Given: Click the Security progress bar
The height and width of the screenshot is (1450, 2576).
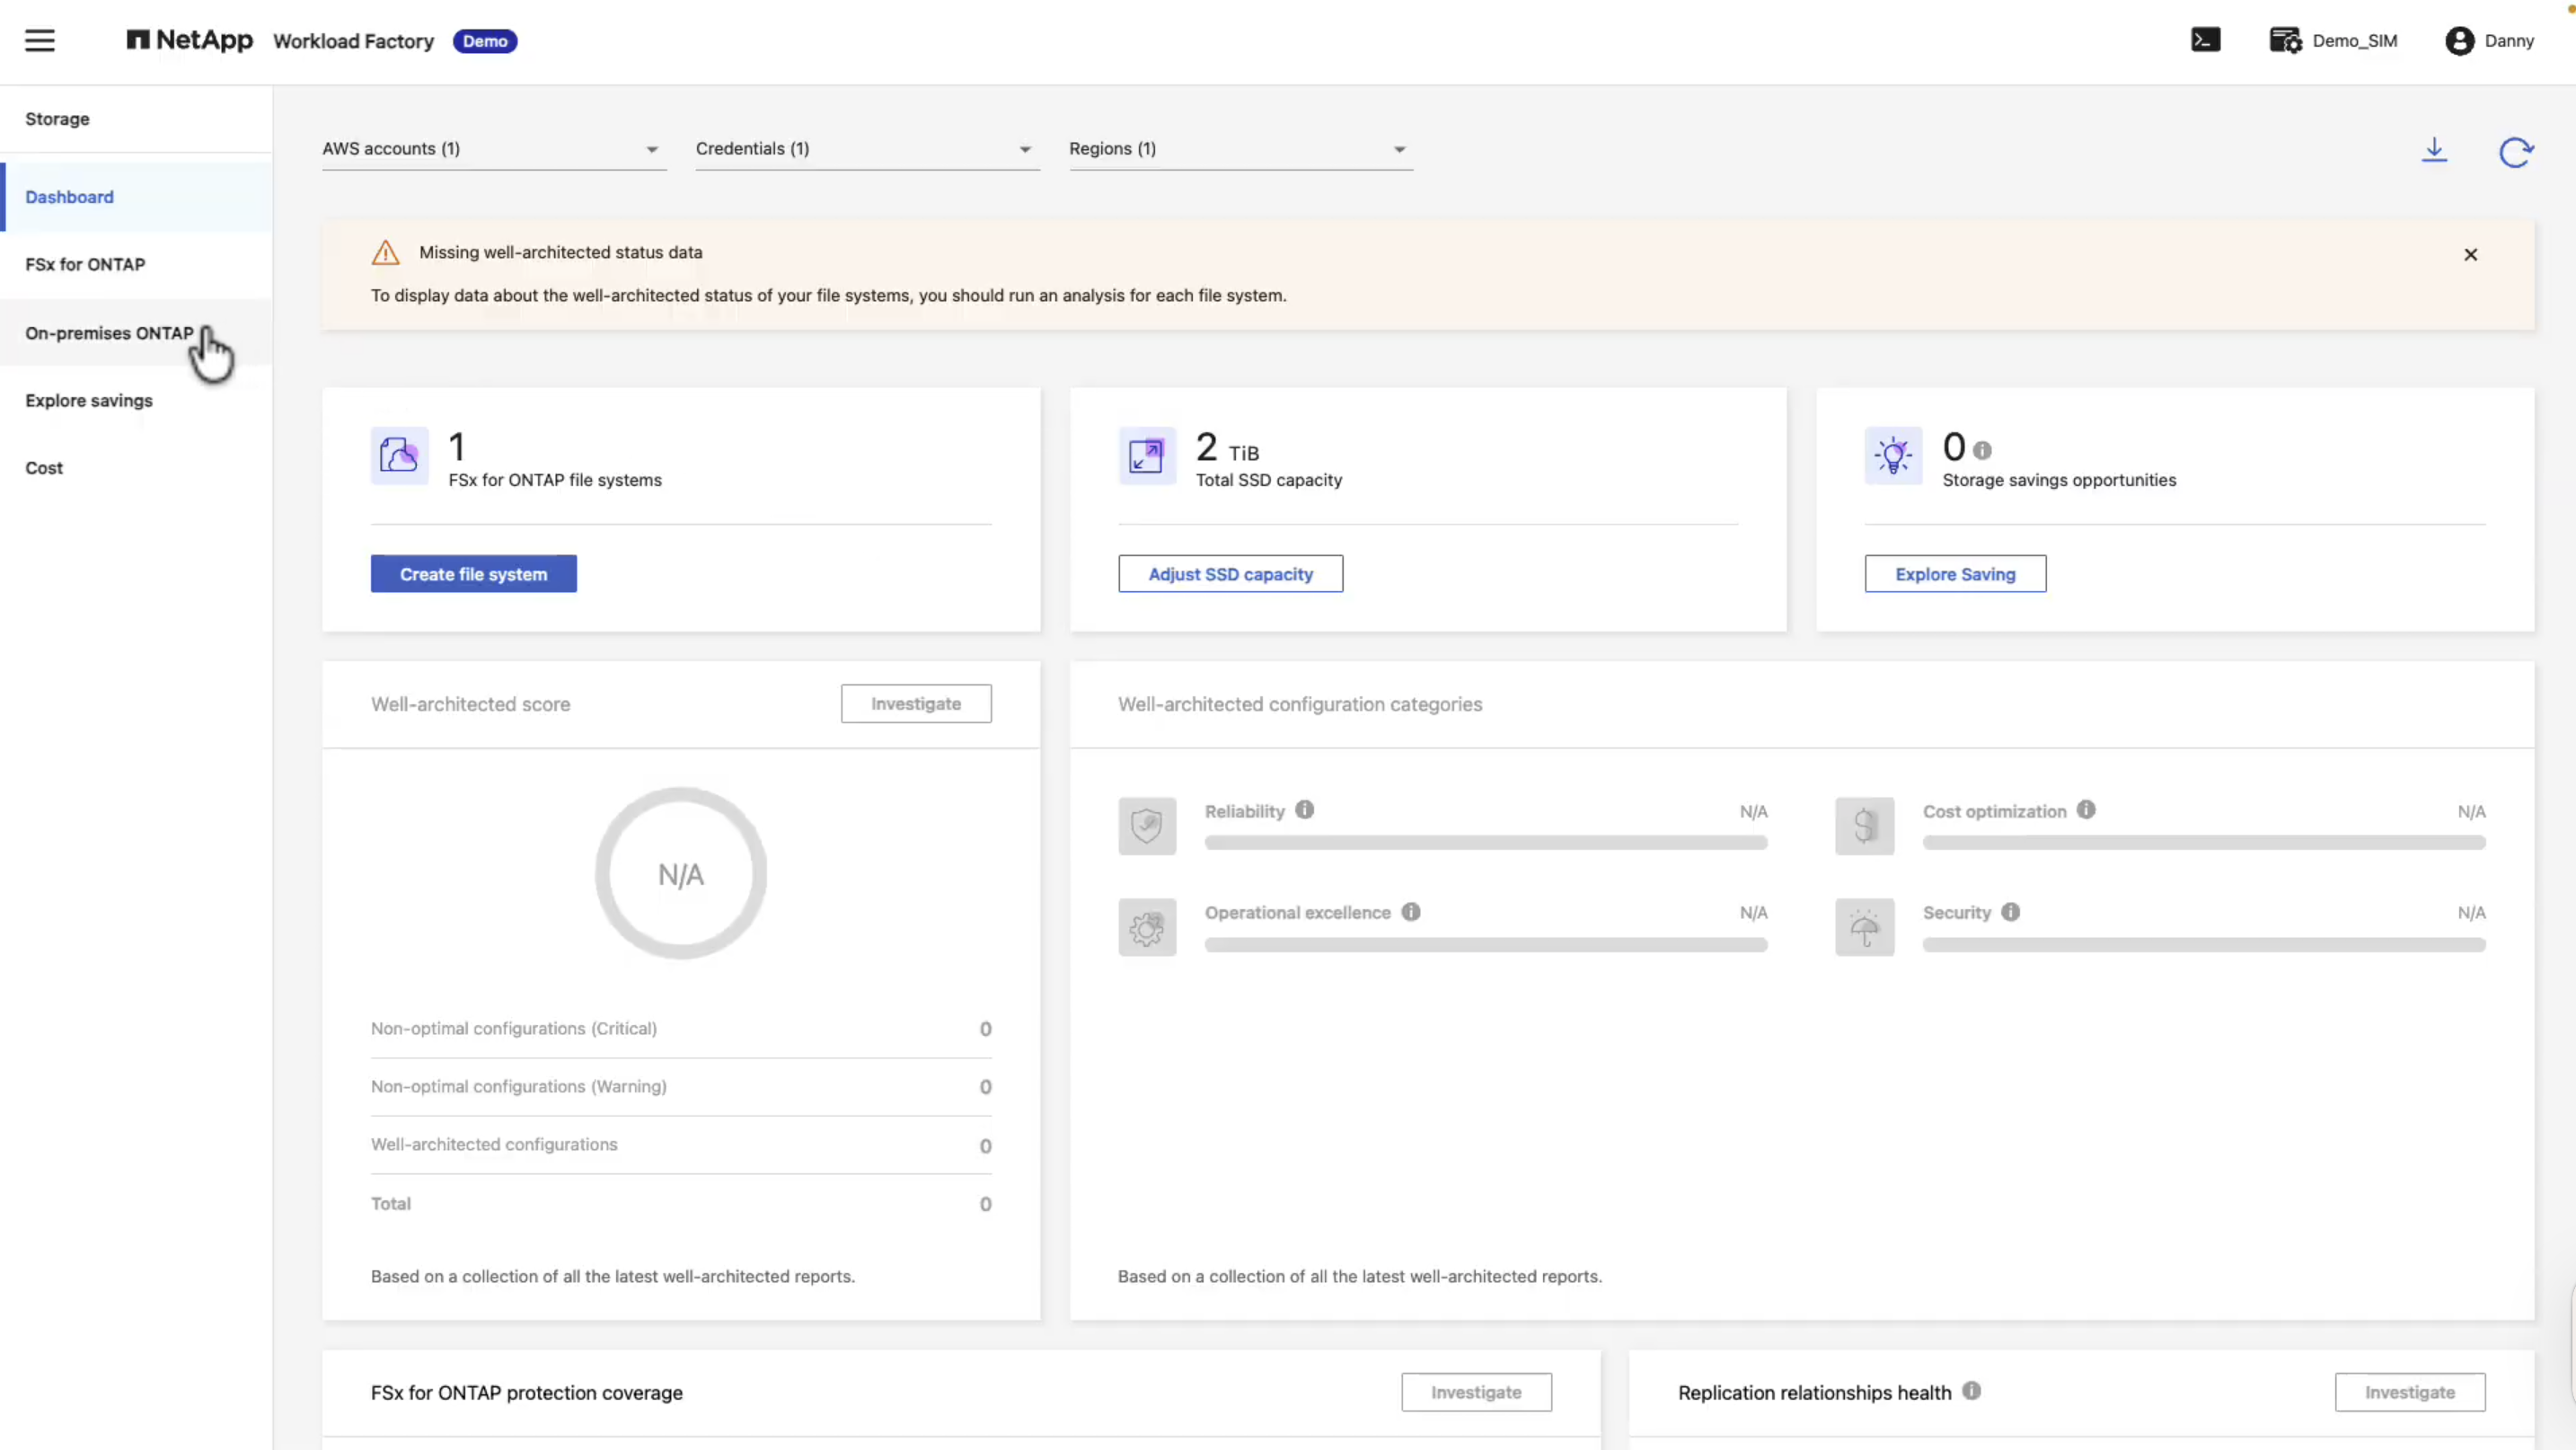Looking at the screenshot, I should coord(2203,945).
